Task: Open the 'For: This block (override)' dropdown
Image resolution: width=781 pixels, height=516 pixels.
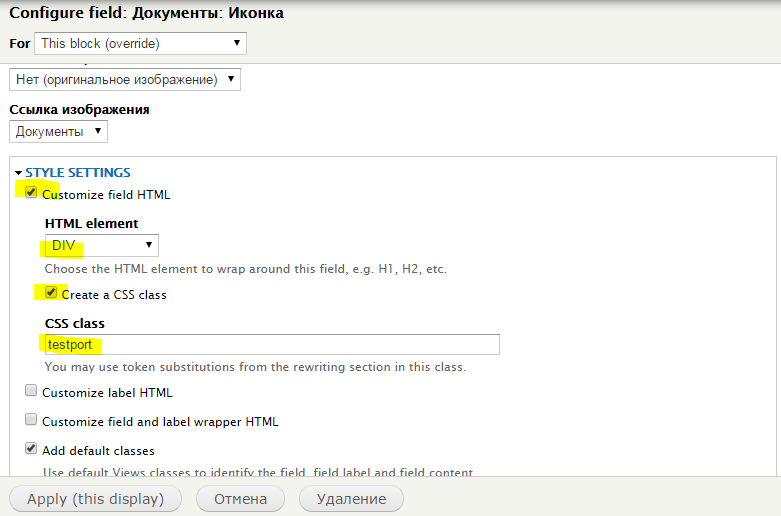Action: [140, 43]
